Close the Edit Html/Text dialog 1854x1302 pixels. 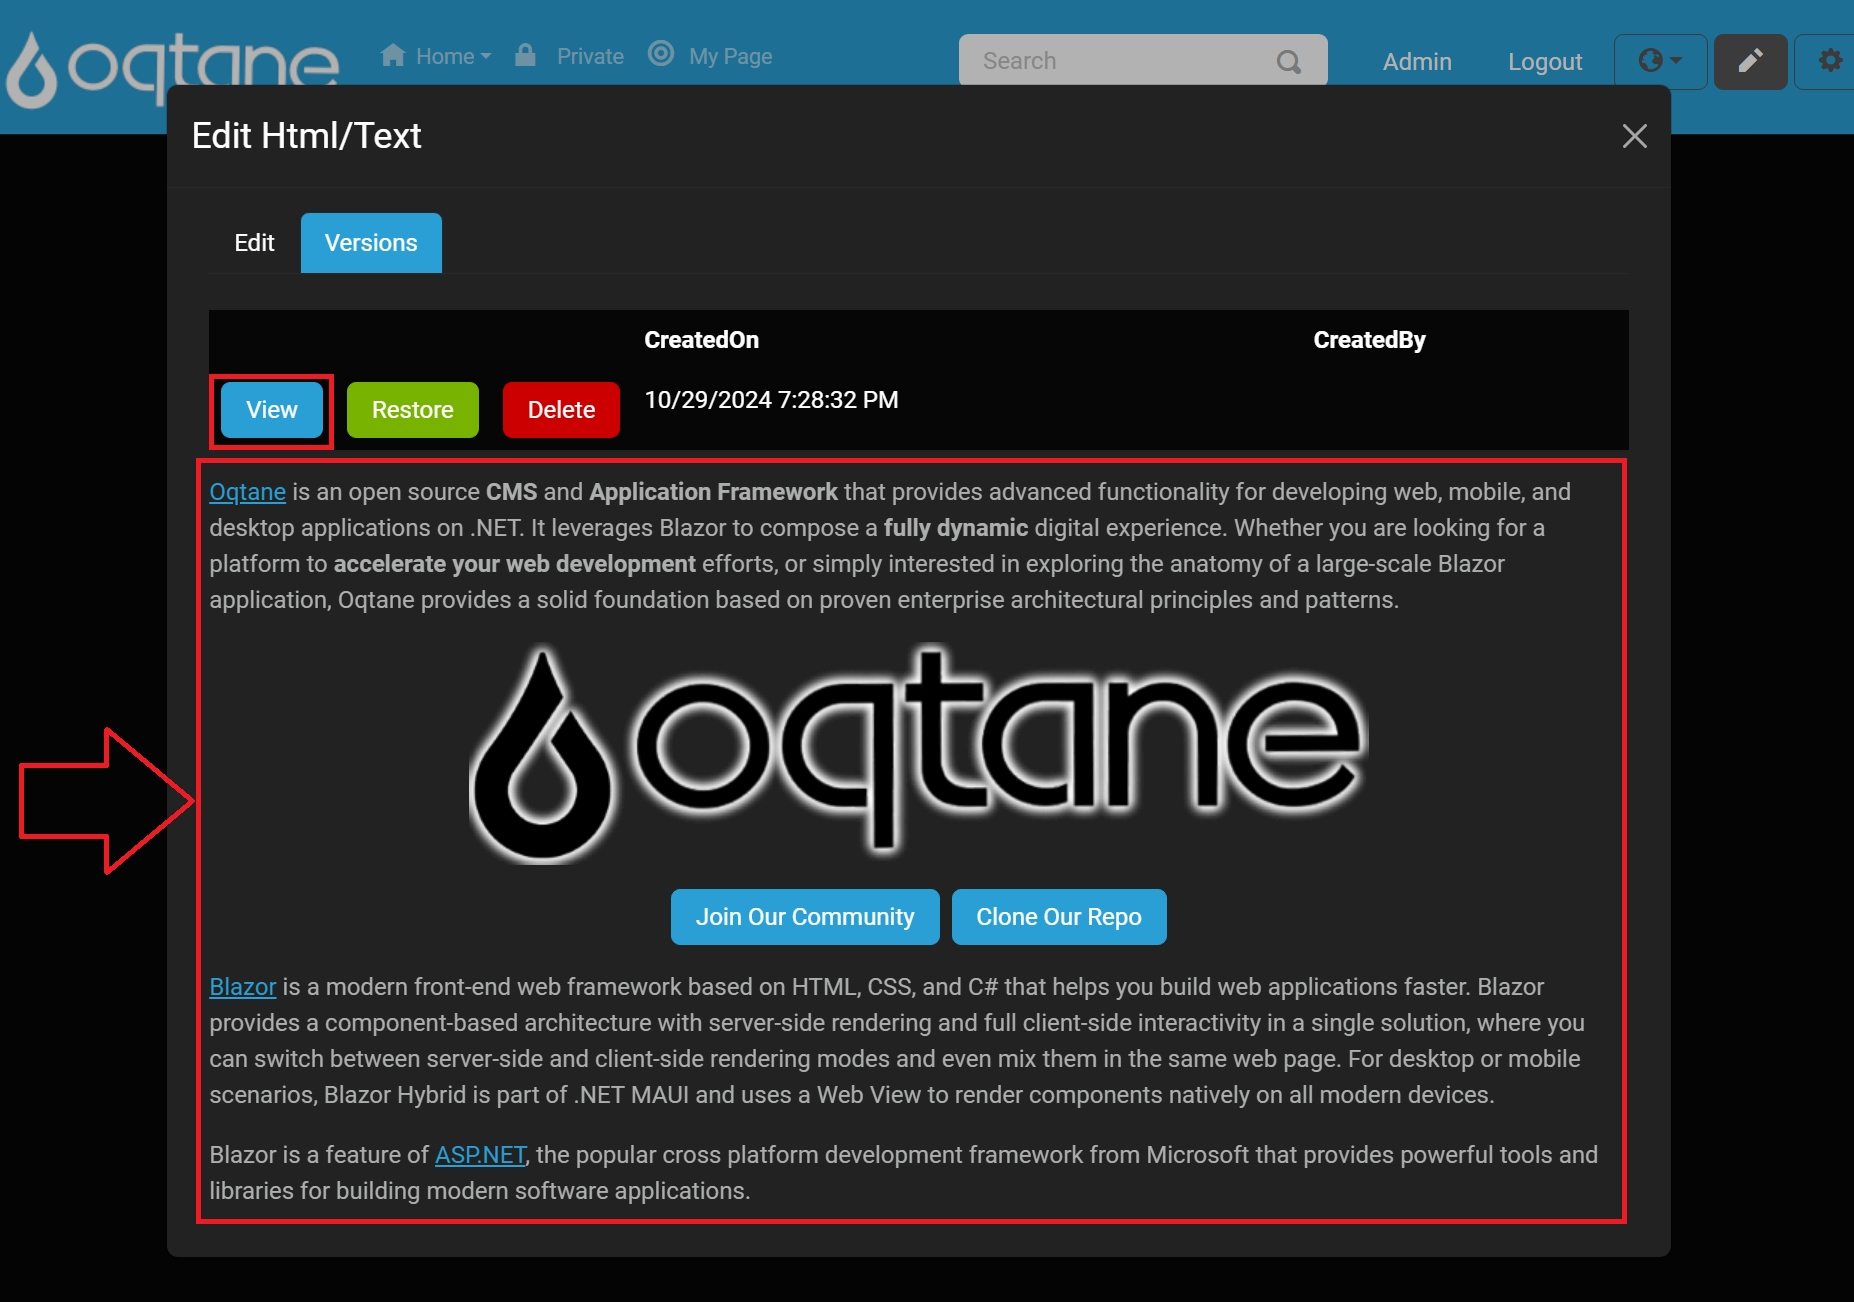point(1634,136)
